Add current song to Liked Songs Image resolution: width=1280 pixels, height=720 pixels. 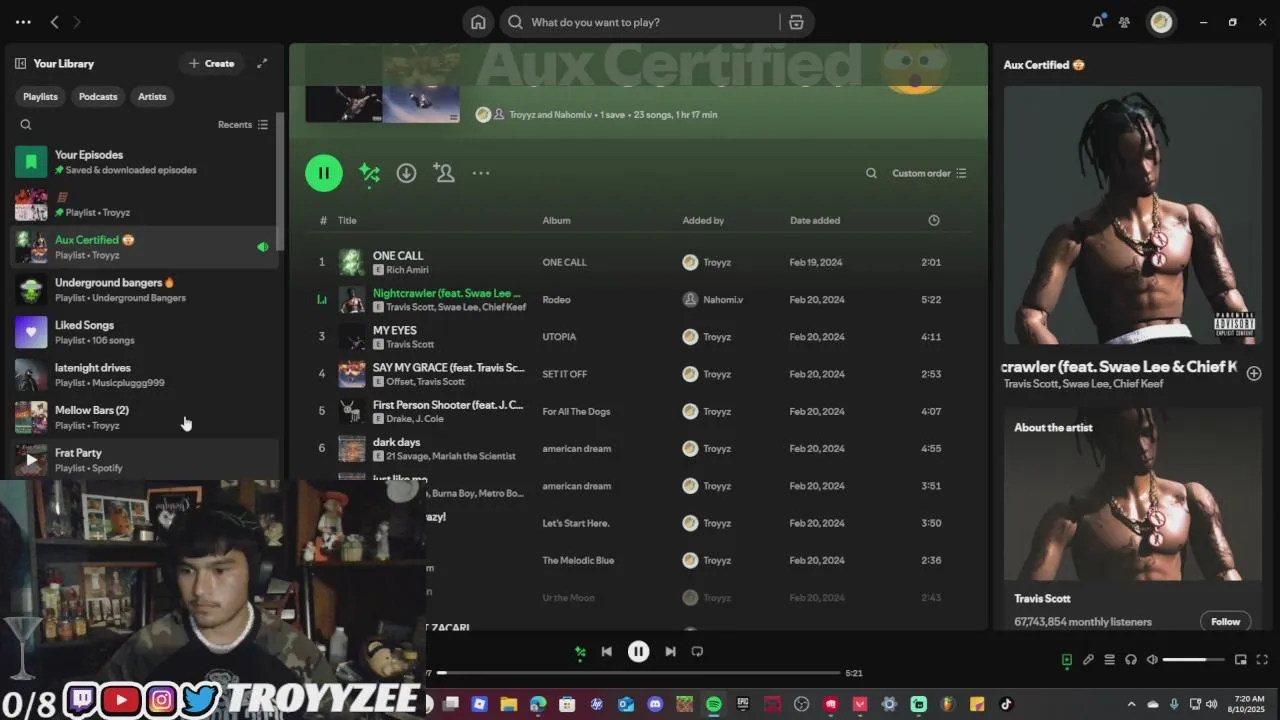click(1254, 373)
